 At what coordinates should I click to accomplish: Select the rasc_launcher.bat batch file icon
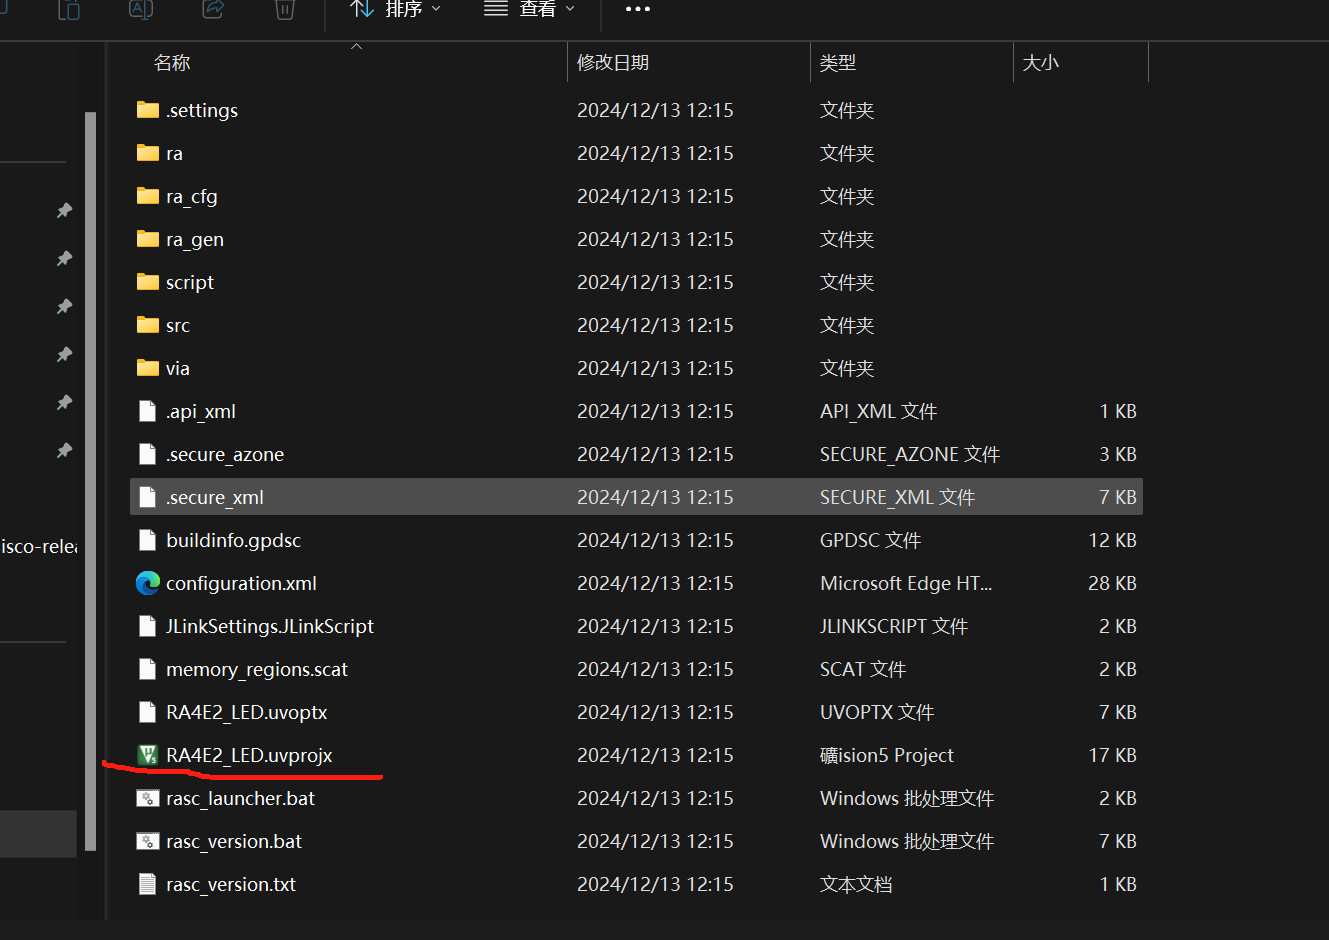tap(148, 797)
